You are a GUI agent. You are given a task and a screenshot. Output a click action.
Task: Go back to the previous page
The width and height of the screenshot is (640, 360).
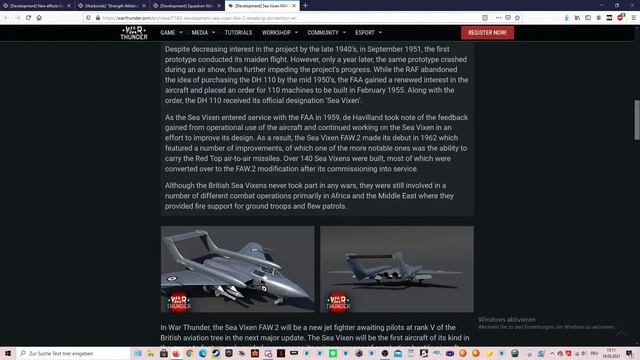coord(6,18)
